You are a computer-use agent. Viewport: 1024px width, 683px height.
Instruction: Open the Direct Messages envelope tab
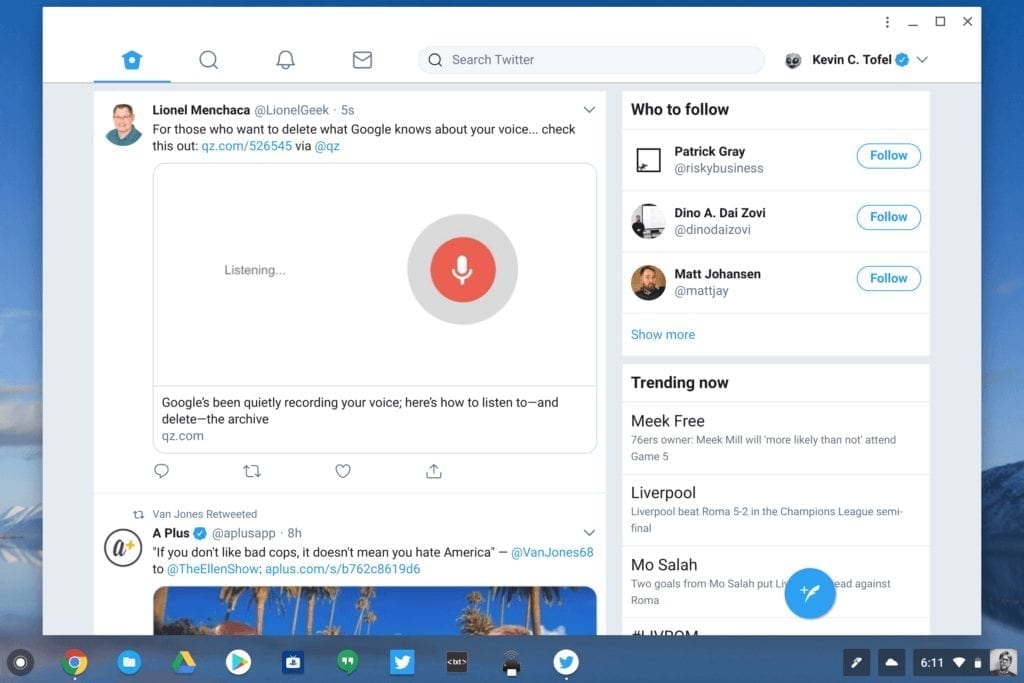point(362,60)
